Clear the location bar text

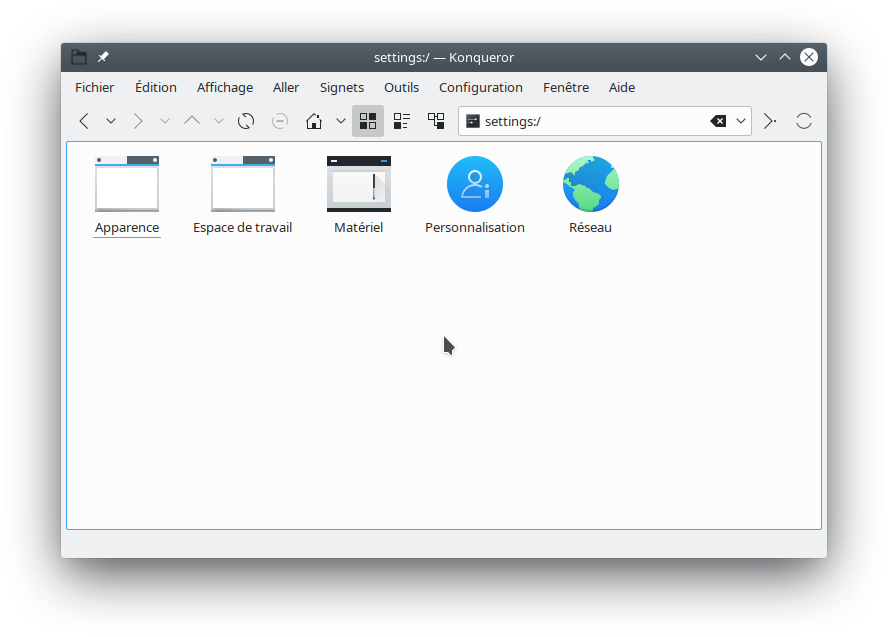[718, 121]
